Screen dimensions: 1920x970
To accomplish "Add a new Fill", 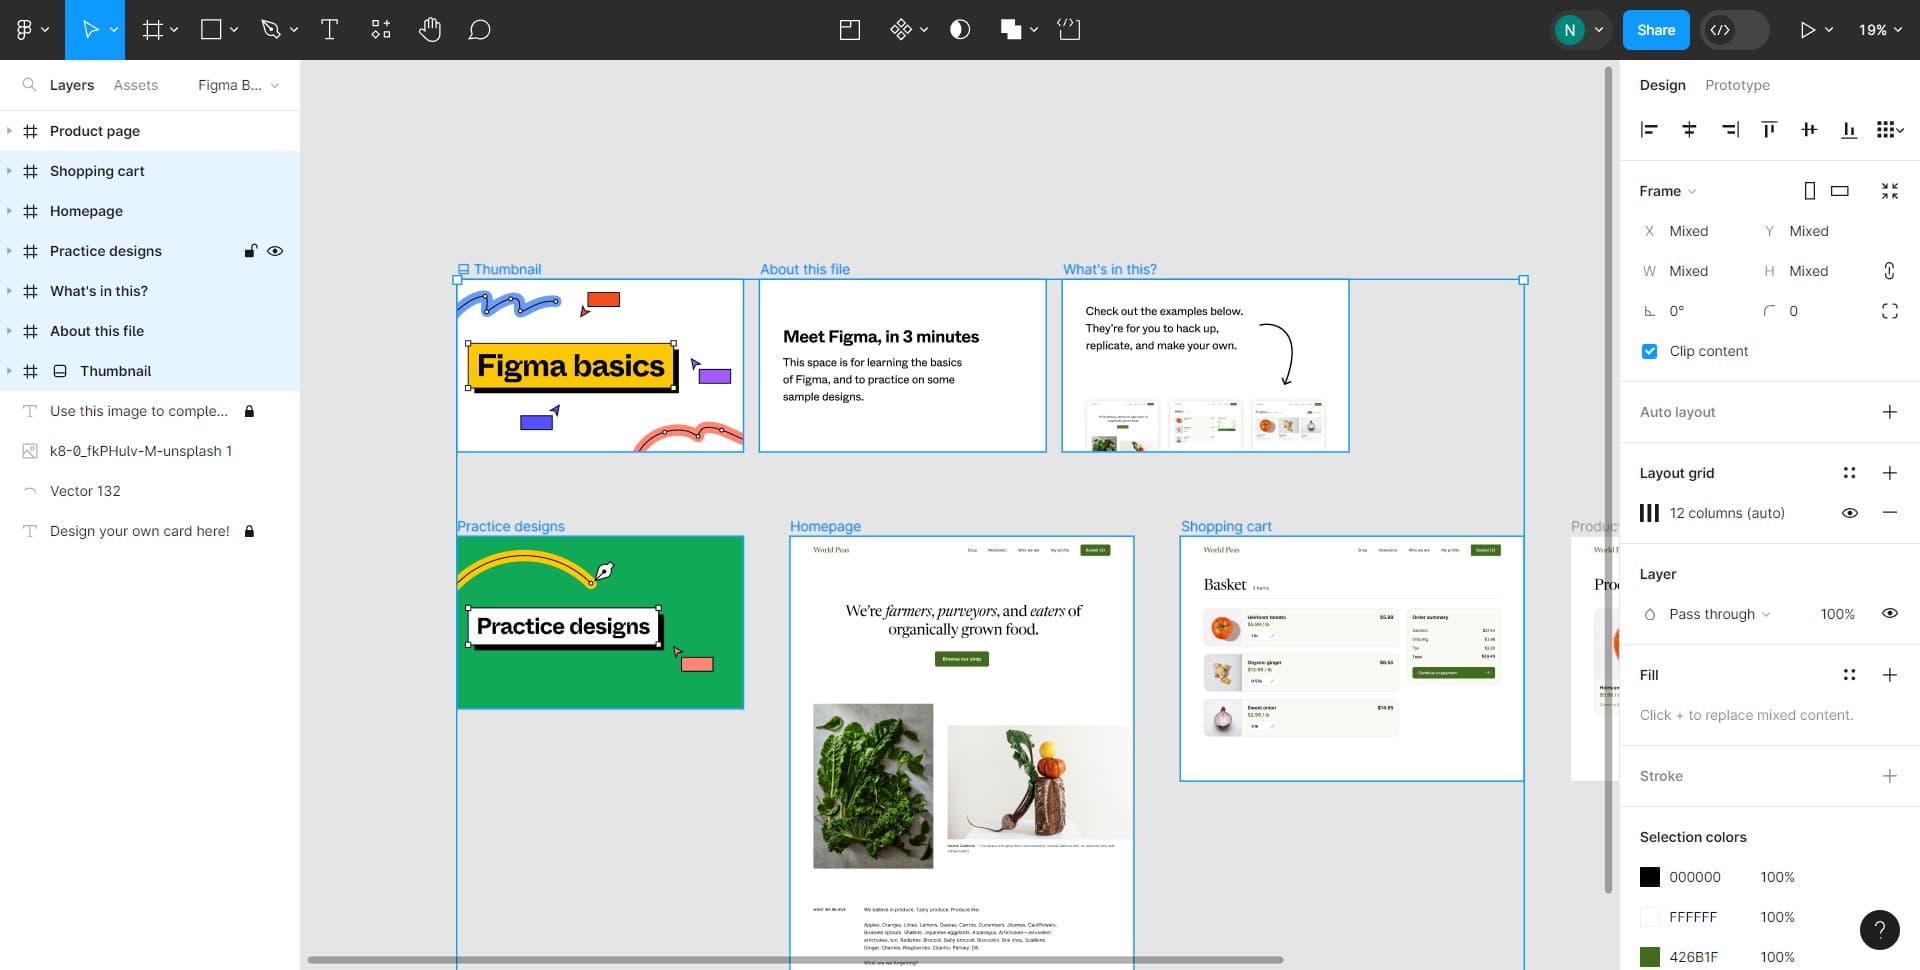I will 1890,675.
